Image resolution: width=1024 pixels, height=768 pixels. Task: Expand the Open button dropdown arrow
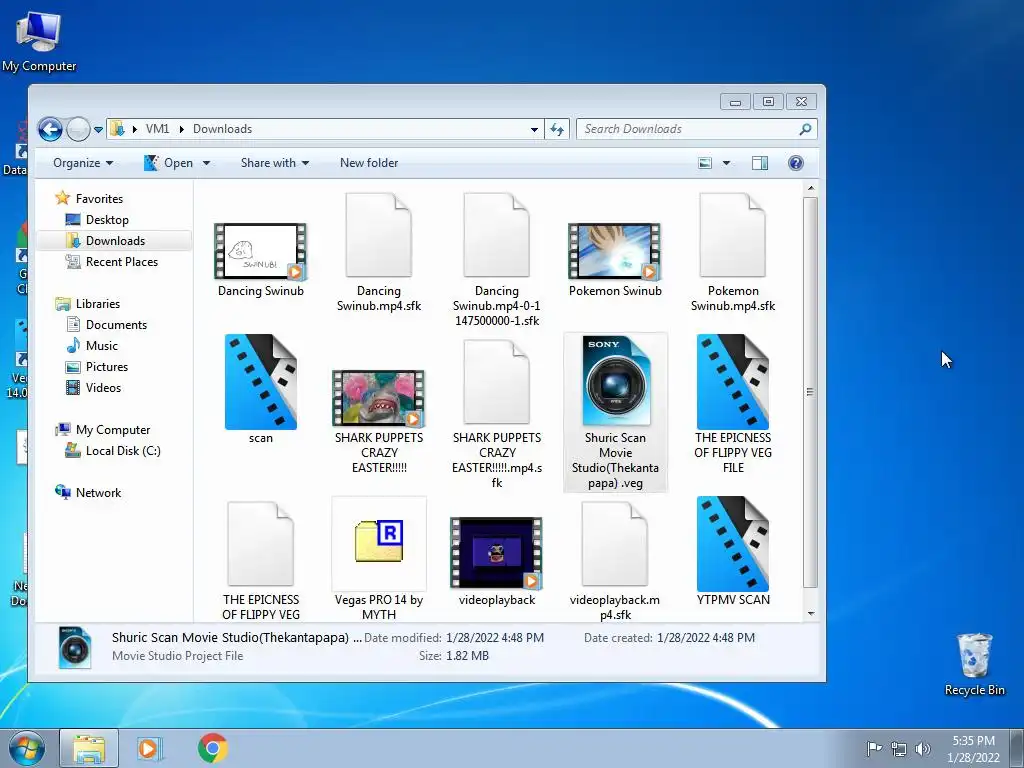[x=206, y=163]
